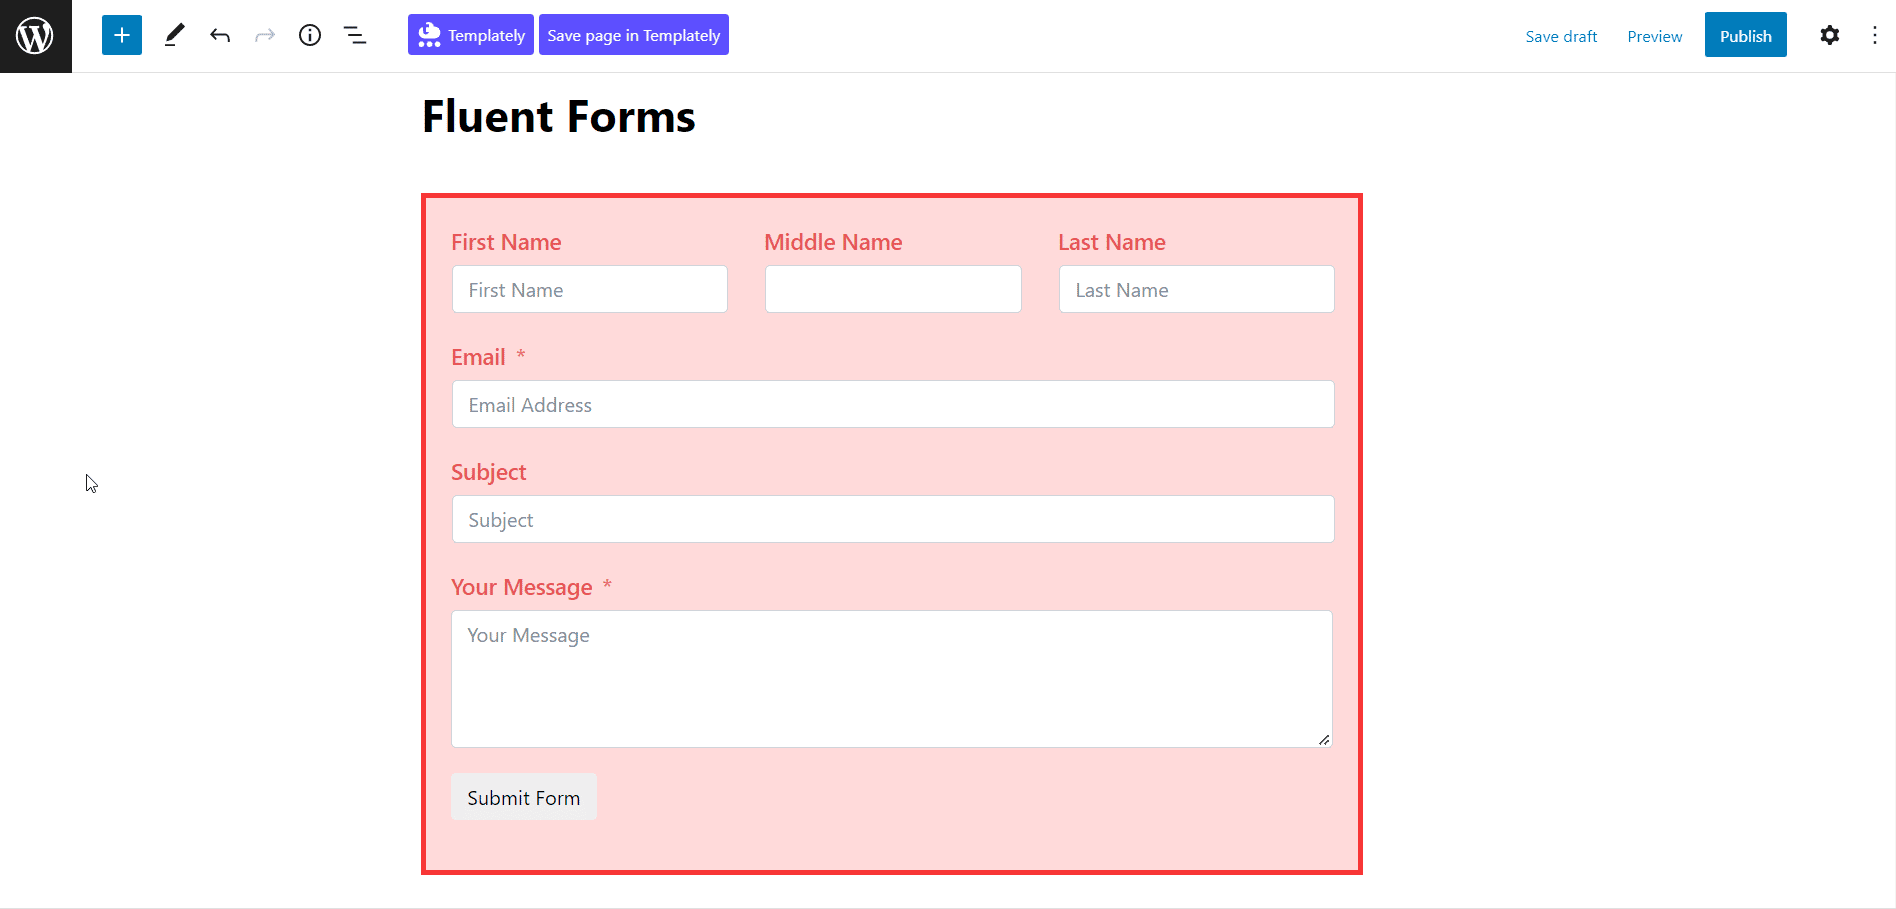
Task: Open the Preview dropdown
Action: coord(1654,35)
